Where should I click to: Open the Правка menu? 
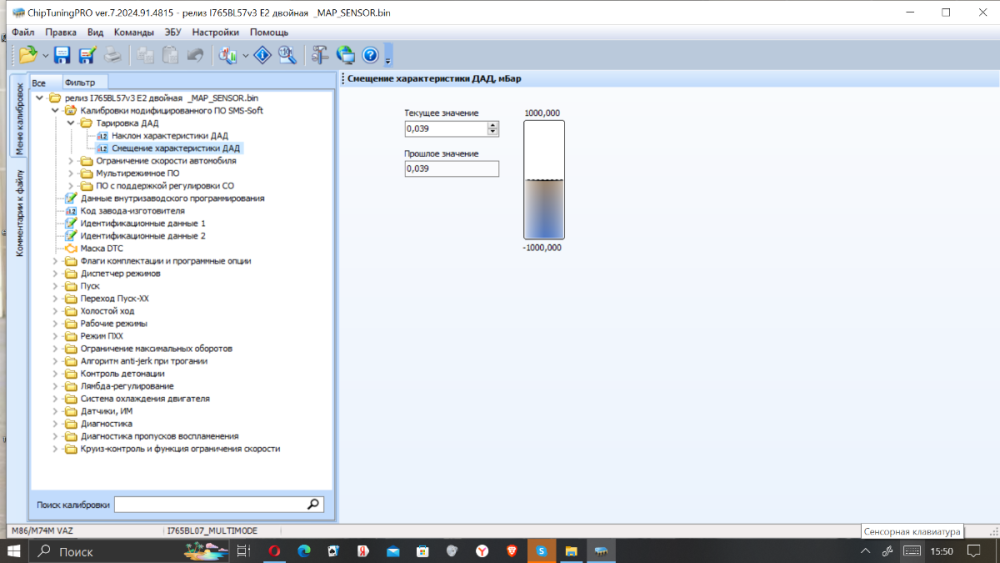pyautogui.click(x=61, y=32)
